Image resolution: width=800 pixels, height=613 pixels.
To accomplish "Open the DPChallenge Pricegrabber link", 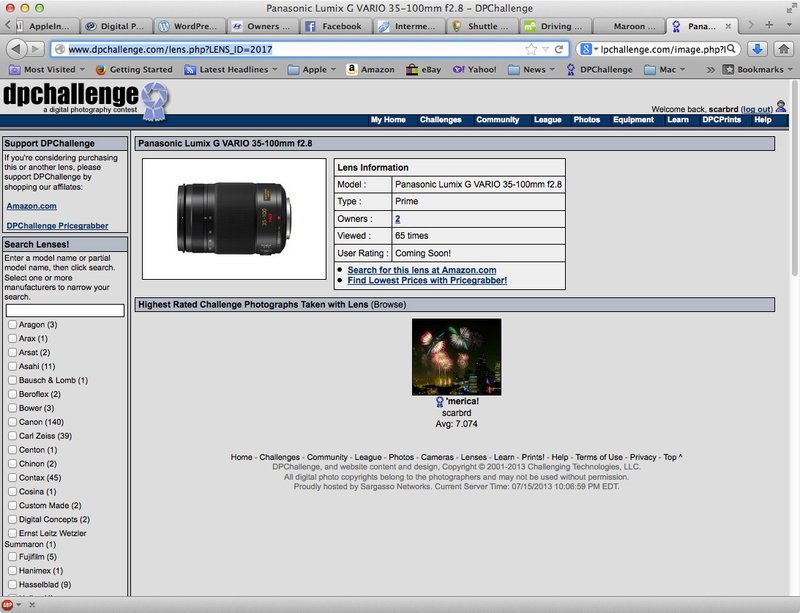I will (x=57, y=226).
